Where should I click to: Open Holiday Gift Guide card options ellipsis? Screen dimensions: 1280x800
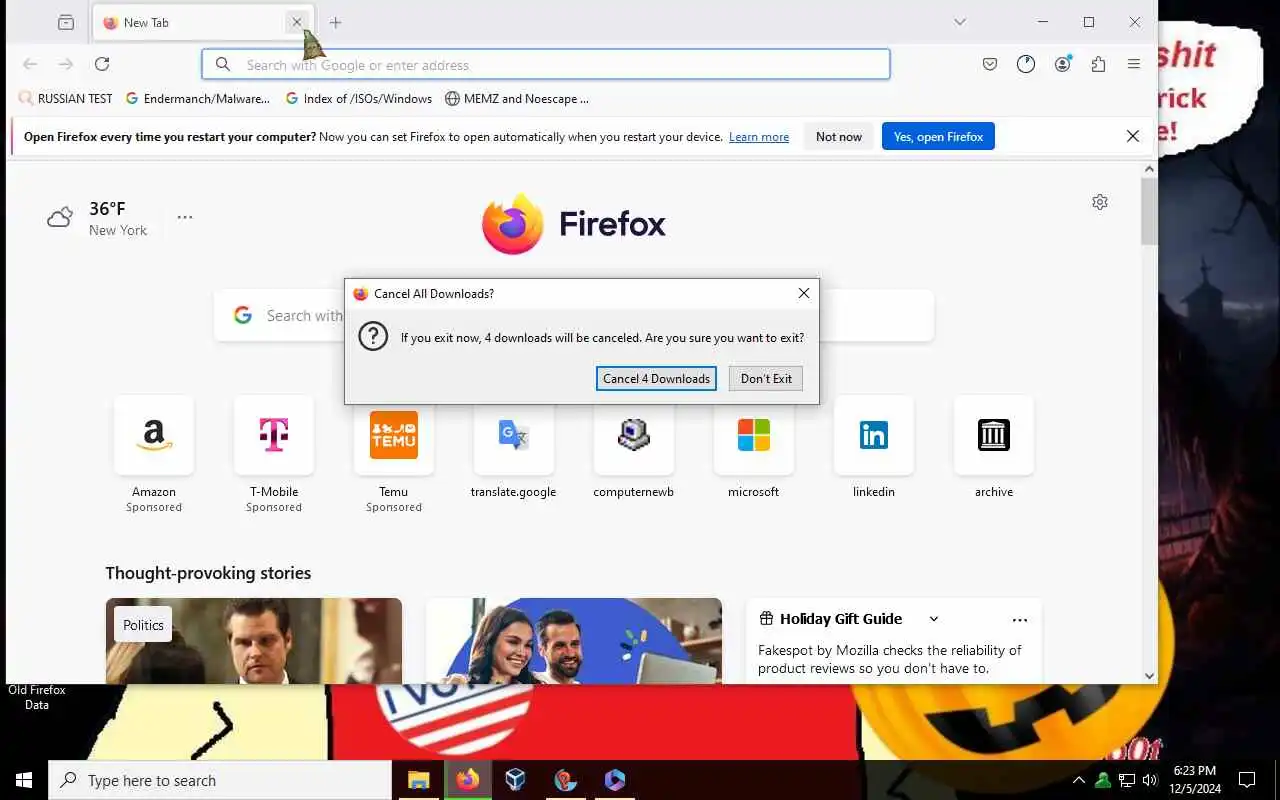pos(1019,619)
